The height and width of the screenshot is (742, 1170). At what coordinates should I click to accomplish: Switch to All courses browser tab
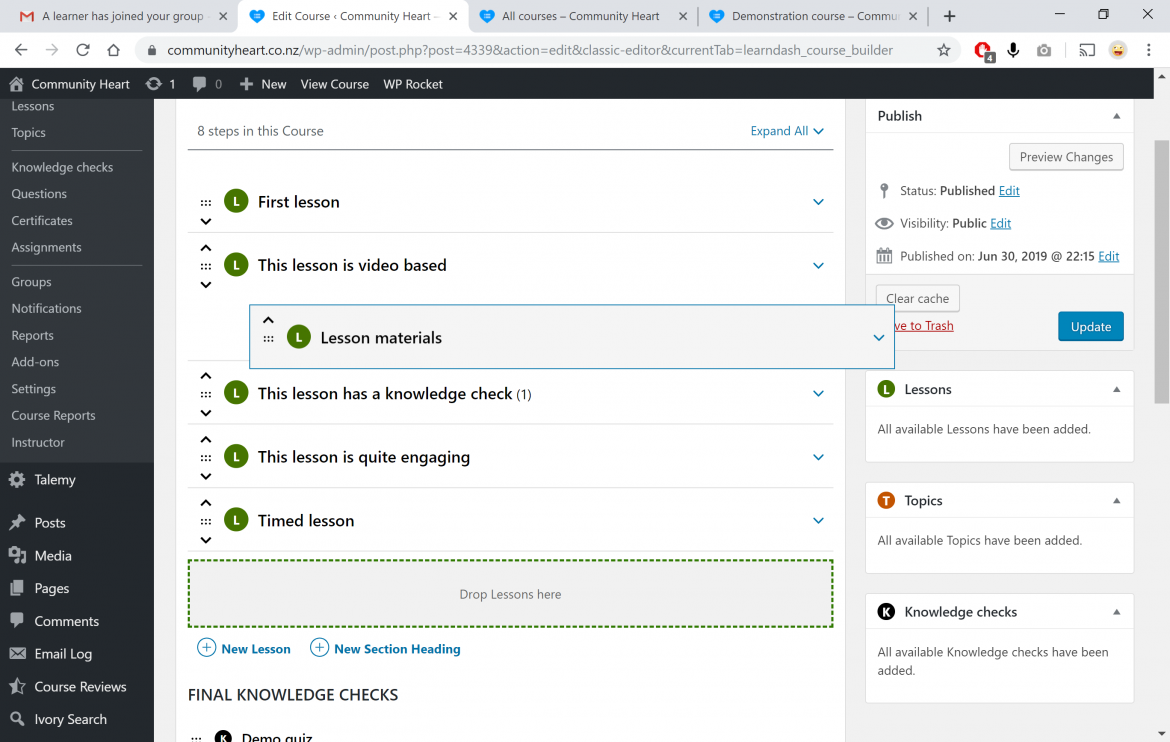point(582,16)
